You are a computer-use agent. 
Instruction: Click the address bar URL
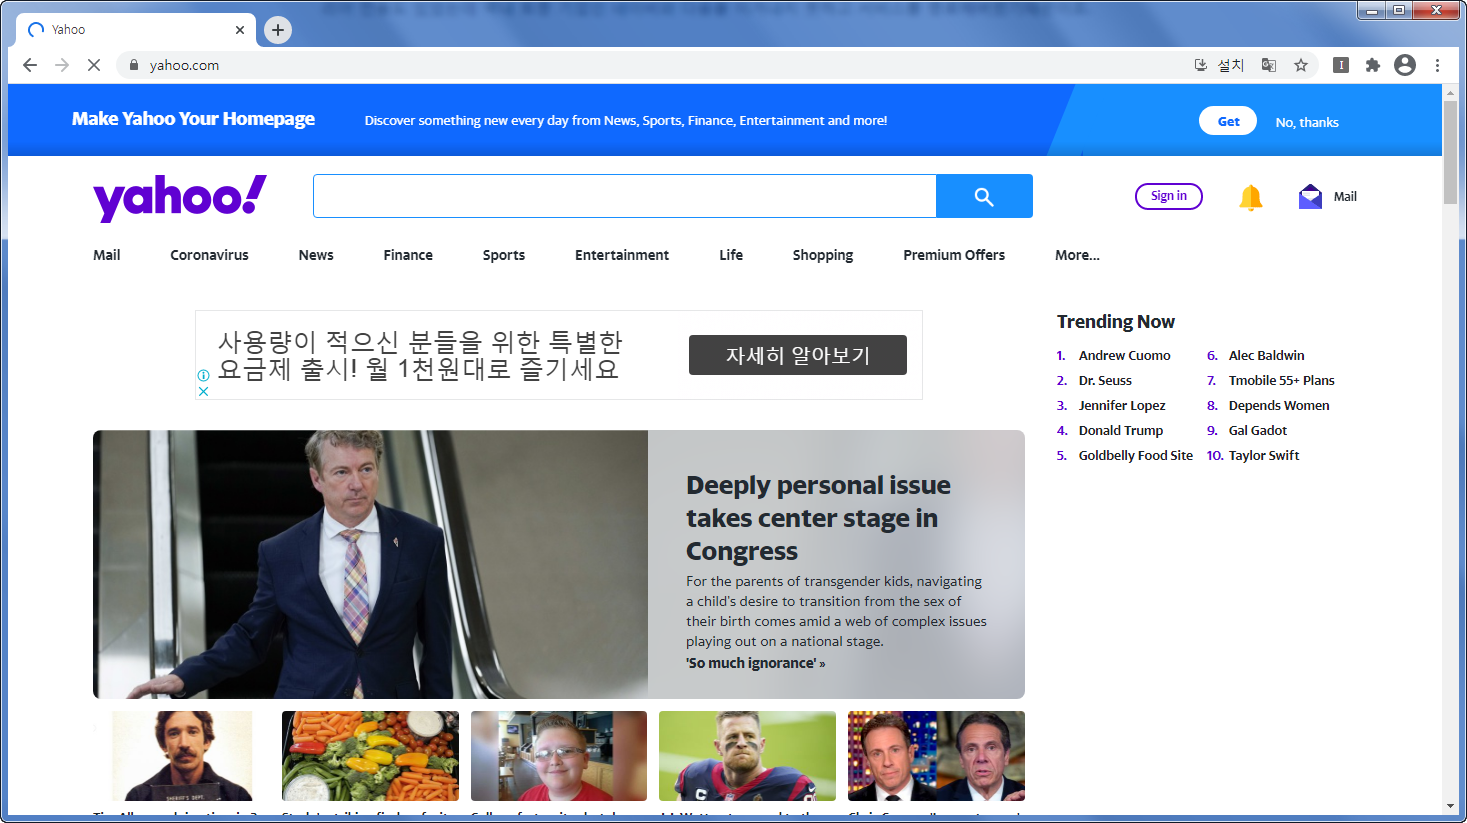pos(184,65)
